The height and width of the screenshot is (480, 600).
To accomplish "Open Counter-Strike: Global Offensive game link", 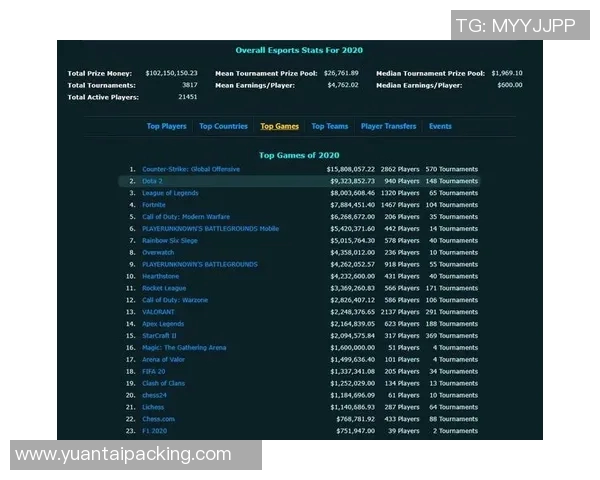I will click(x=190, y=169).
